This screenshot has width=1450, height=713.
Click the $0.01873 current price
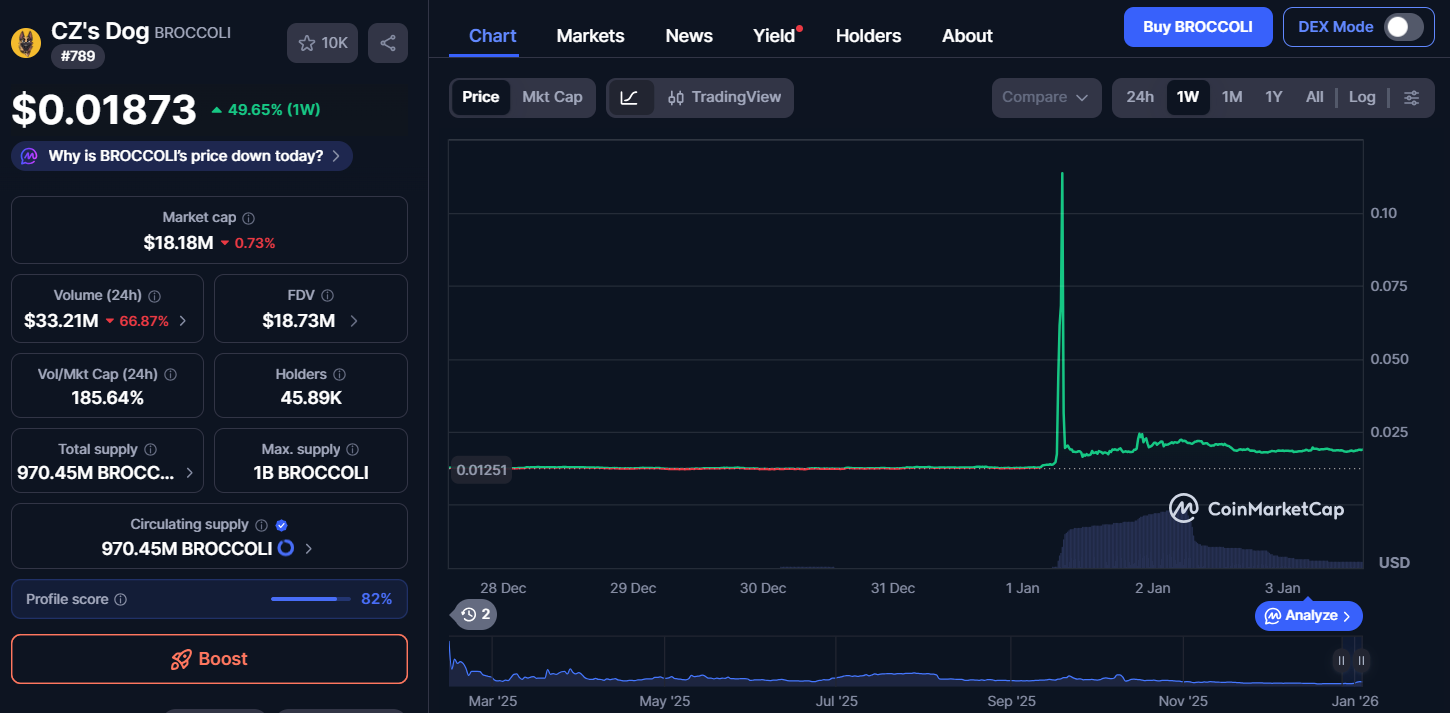click(x=104, y=110)
